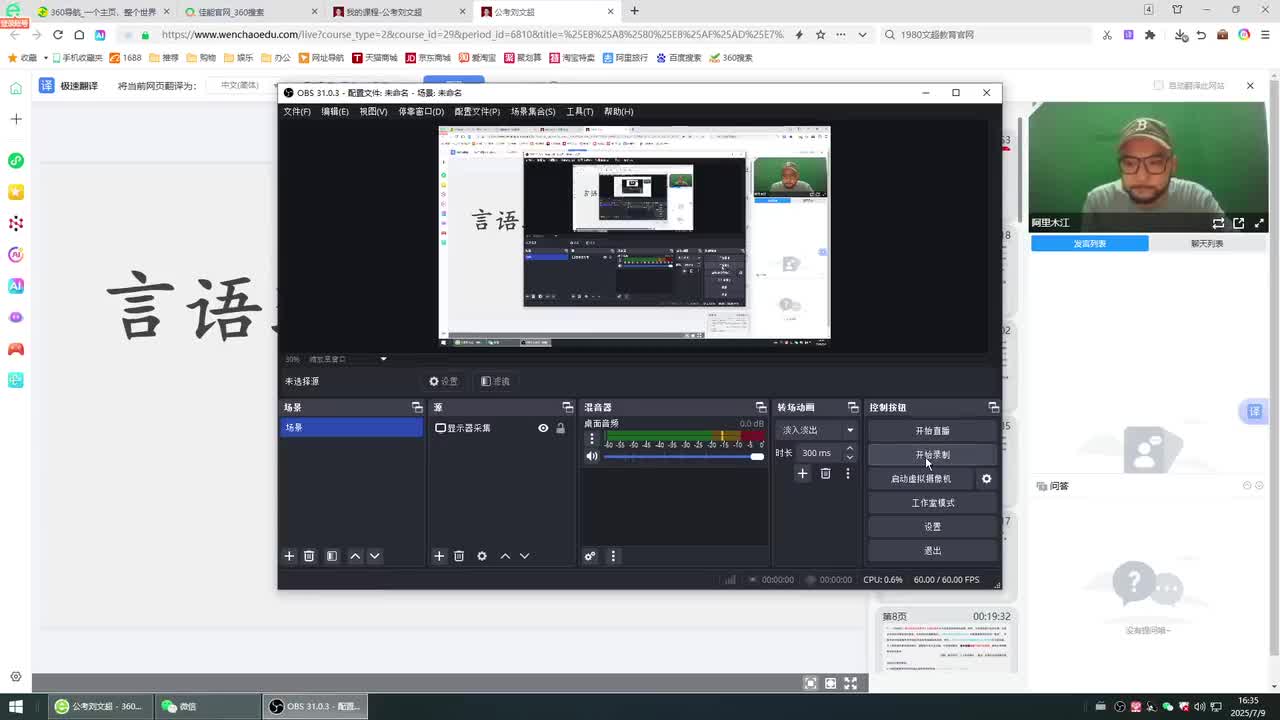Open the 配置文件(P) menu in OBS
This screenshot has height=720, width=1280.
477,111
